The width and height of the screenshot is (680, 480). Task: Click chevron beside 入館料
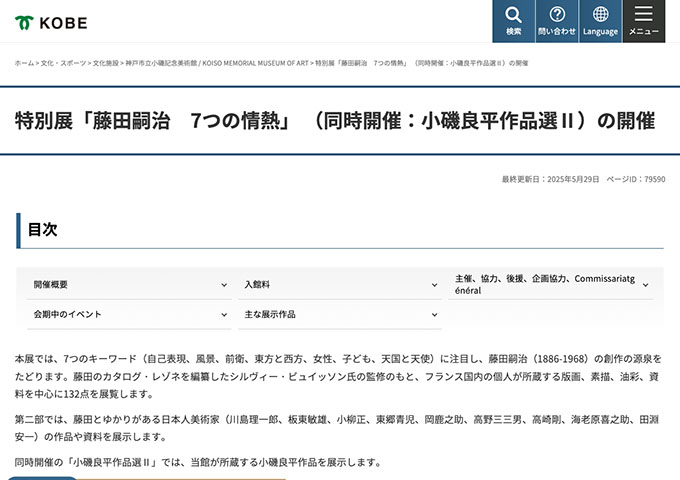click(x=434, y=285)
